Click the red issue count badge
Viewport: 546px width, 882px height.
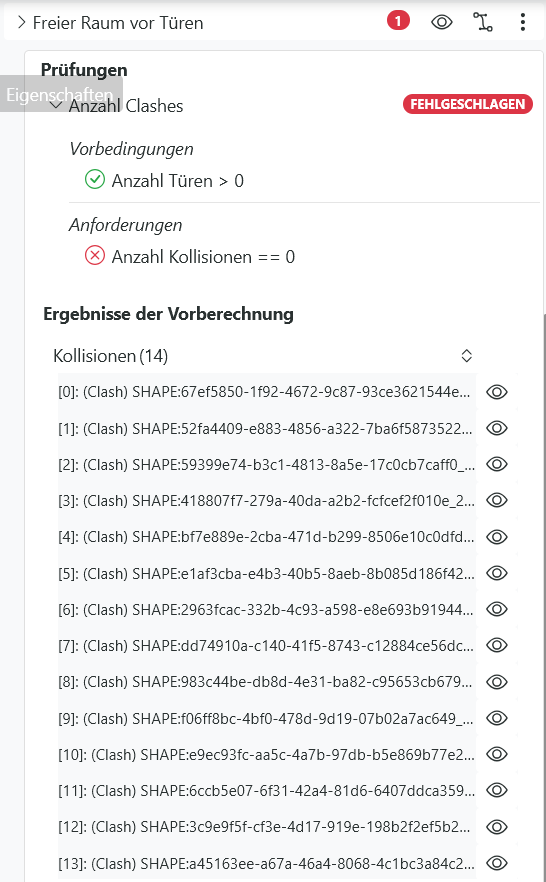pyautogui.click(x=398, y=21)
